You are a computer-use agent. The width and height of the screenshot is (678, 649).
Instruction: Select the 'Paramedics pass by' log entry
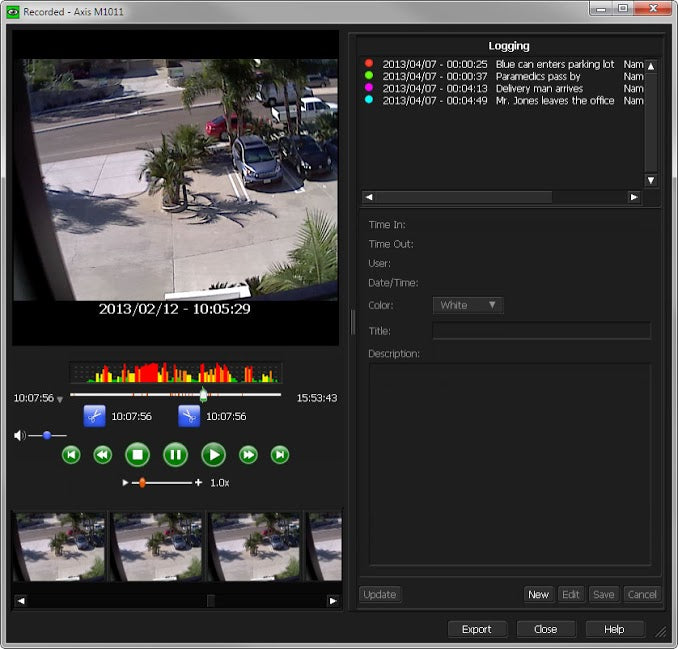(537, 76)
